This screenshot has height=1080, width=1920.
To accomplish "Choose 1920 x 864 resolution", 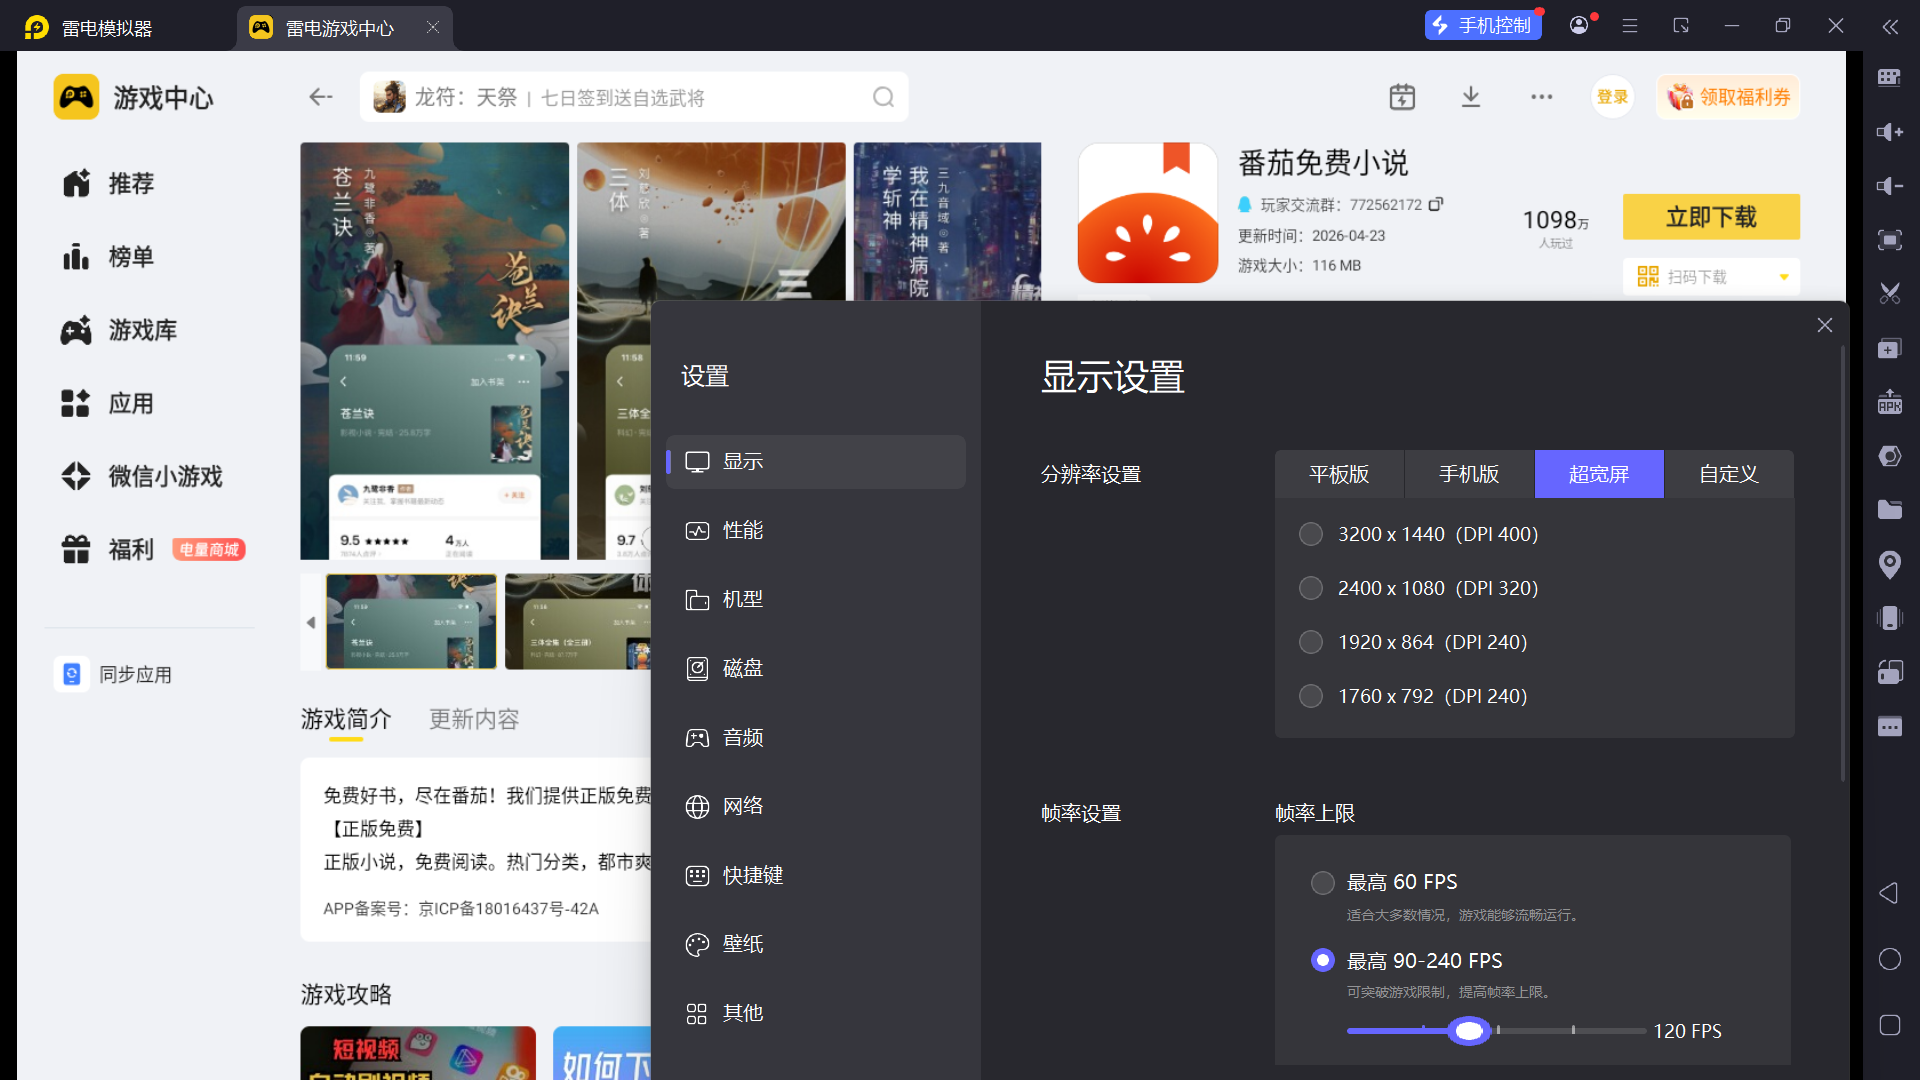I will pyautogui.click(x=1310, y=642).
